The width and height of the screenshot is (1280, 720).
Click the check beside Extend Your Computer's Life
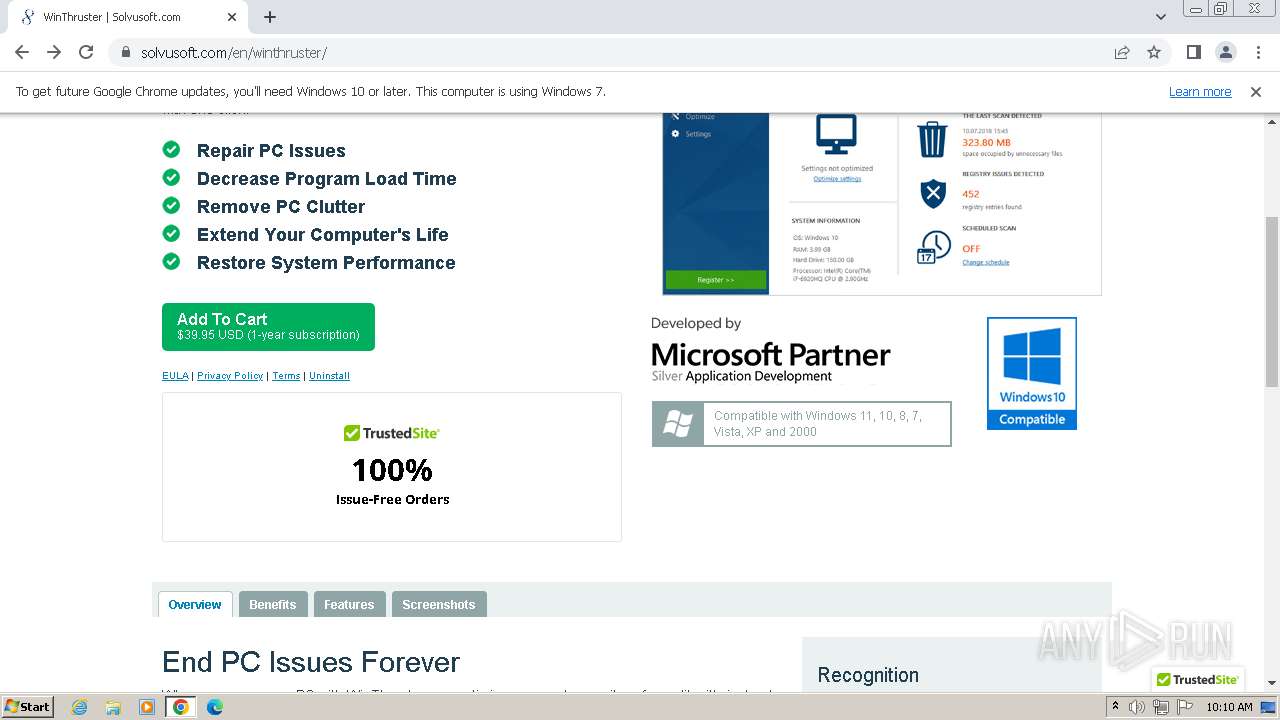172,234
